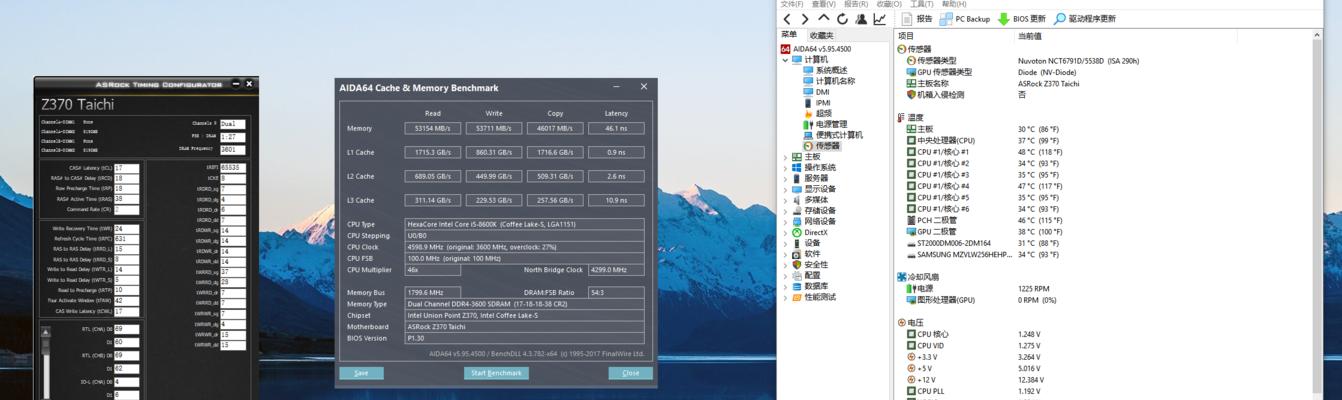Image resolution: width=1342 pixels, height=400 pixels.
Task: Select 电源管理 in the tree
Action: pos(824,125)
